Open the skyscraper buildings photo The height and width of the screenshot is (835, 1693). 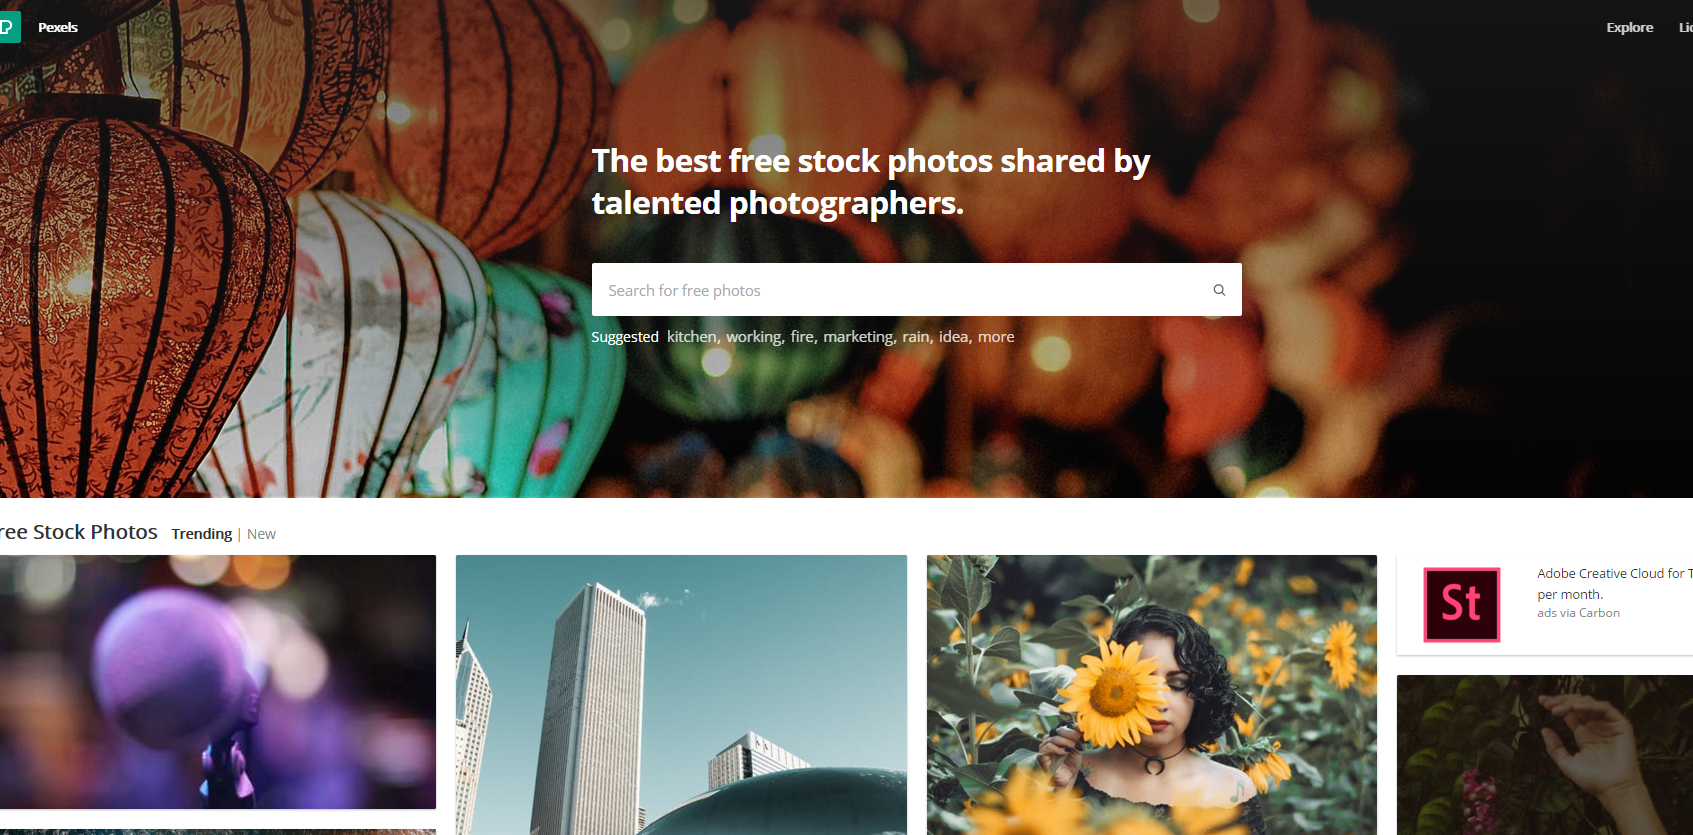tap(681, 695)
